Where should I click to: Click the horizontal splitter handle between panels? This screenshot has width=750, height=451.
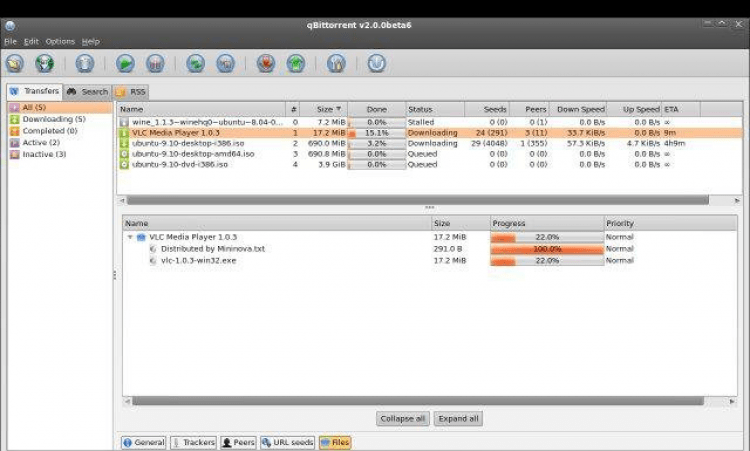tap(429, 208)
